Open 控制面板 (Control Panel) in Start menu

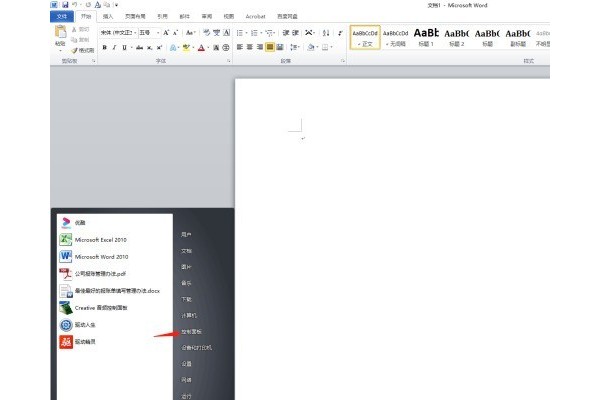(x=191, y=331)
